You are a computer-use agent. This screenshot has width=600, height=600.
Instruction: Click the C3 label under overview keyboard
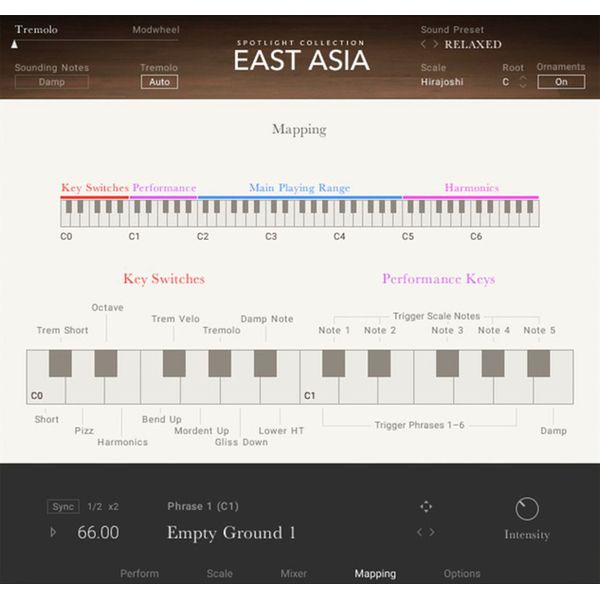point(271,236)
